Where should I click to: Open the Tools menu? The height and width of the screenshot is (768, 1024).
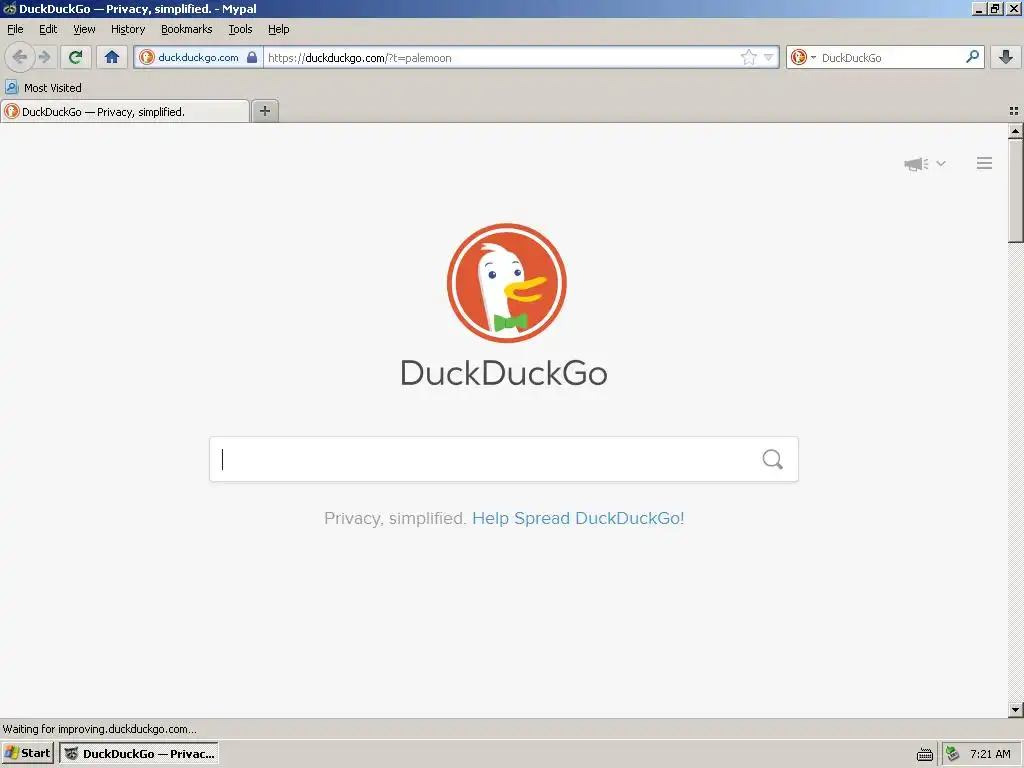tap(240, 29)
